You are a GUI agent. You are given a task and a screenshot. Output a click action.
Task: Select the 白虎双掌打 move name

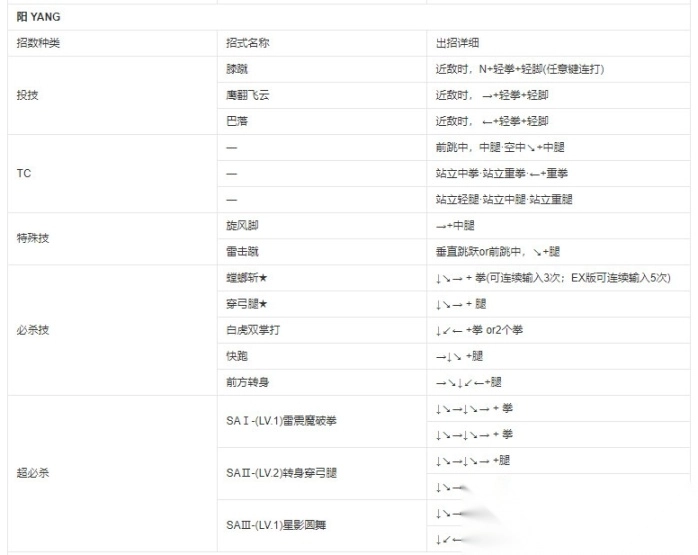pos(253,330)
